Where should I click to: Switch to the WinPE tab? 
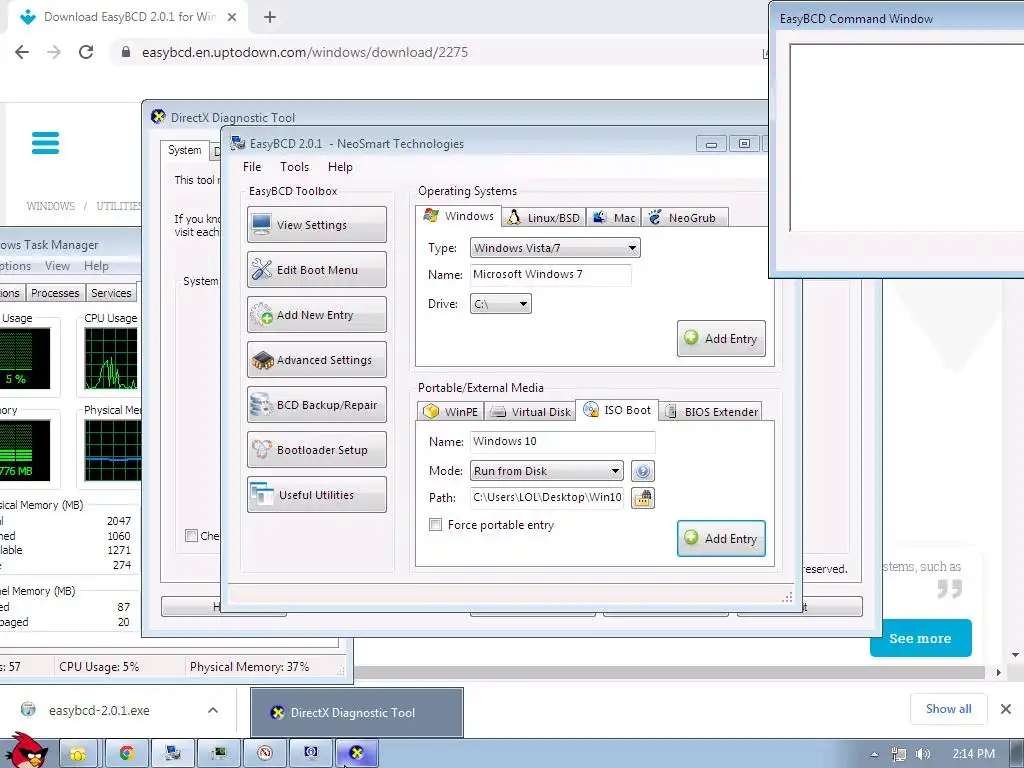tap(451, 411)
